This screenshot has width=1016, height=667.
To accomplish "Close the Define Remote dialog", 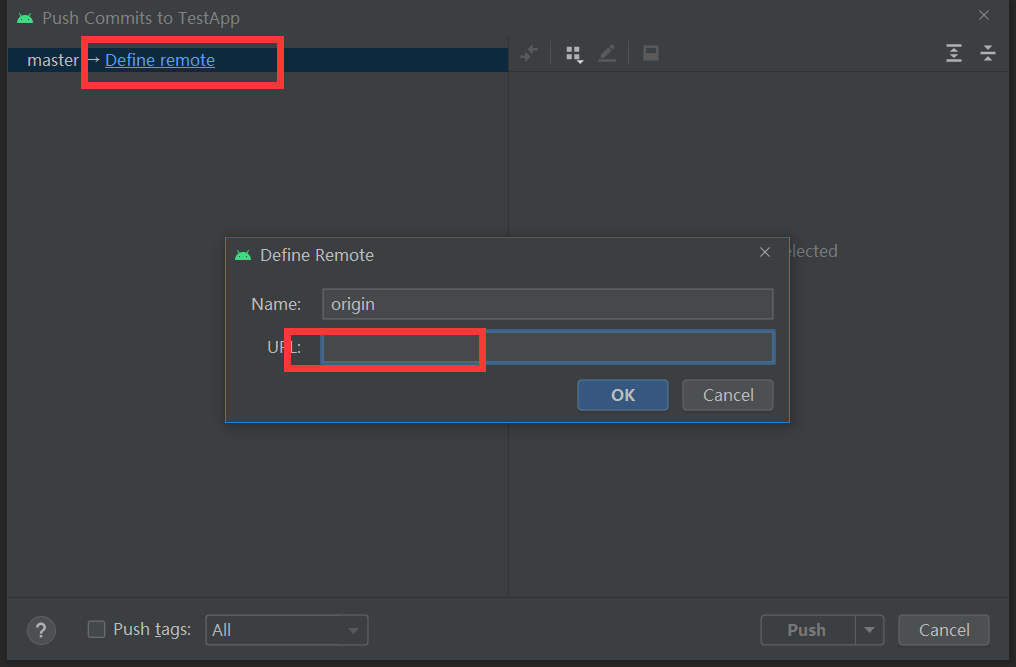I will coord(765,252).
